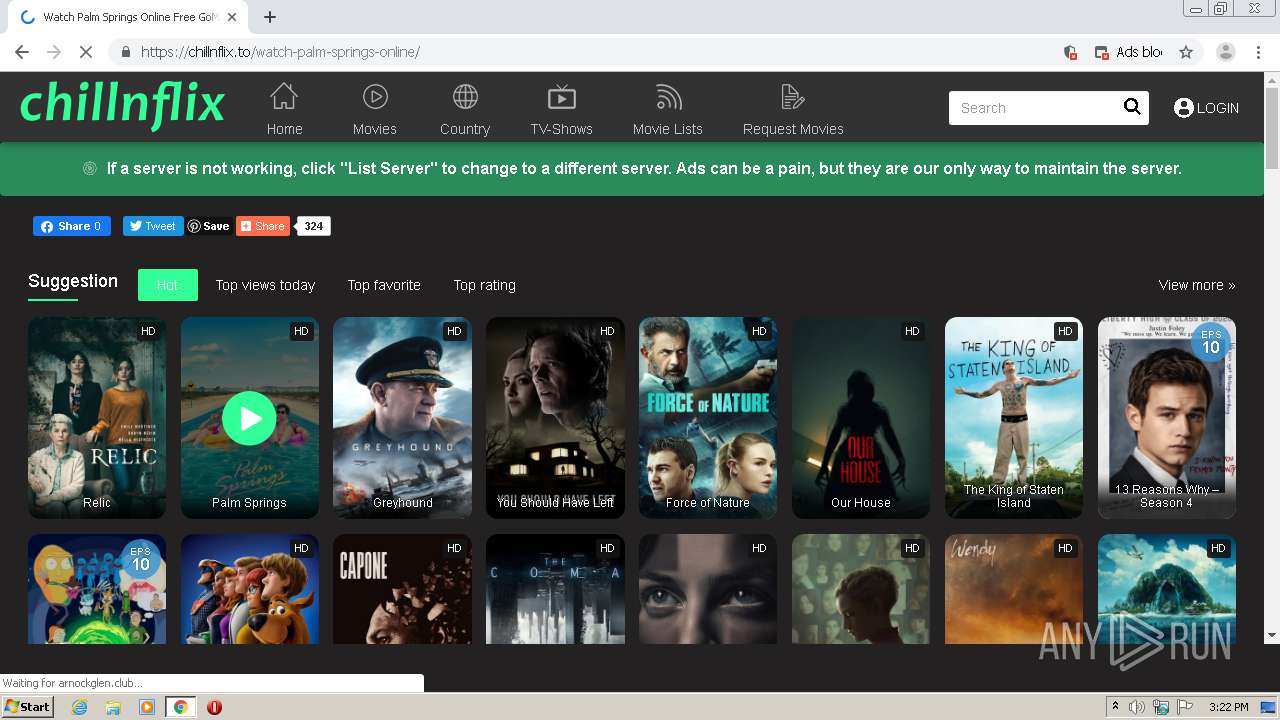Open the taskbar file explorer folder
The image size is (1280, 720).
click(113, 707)
